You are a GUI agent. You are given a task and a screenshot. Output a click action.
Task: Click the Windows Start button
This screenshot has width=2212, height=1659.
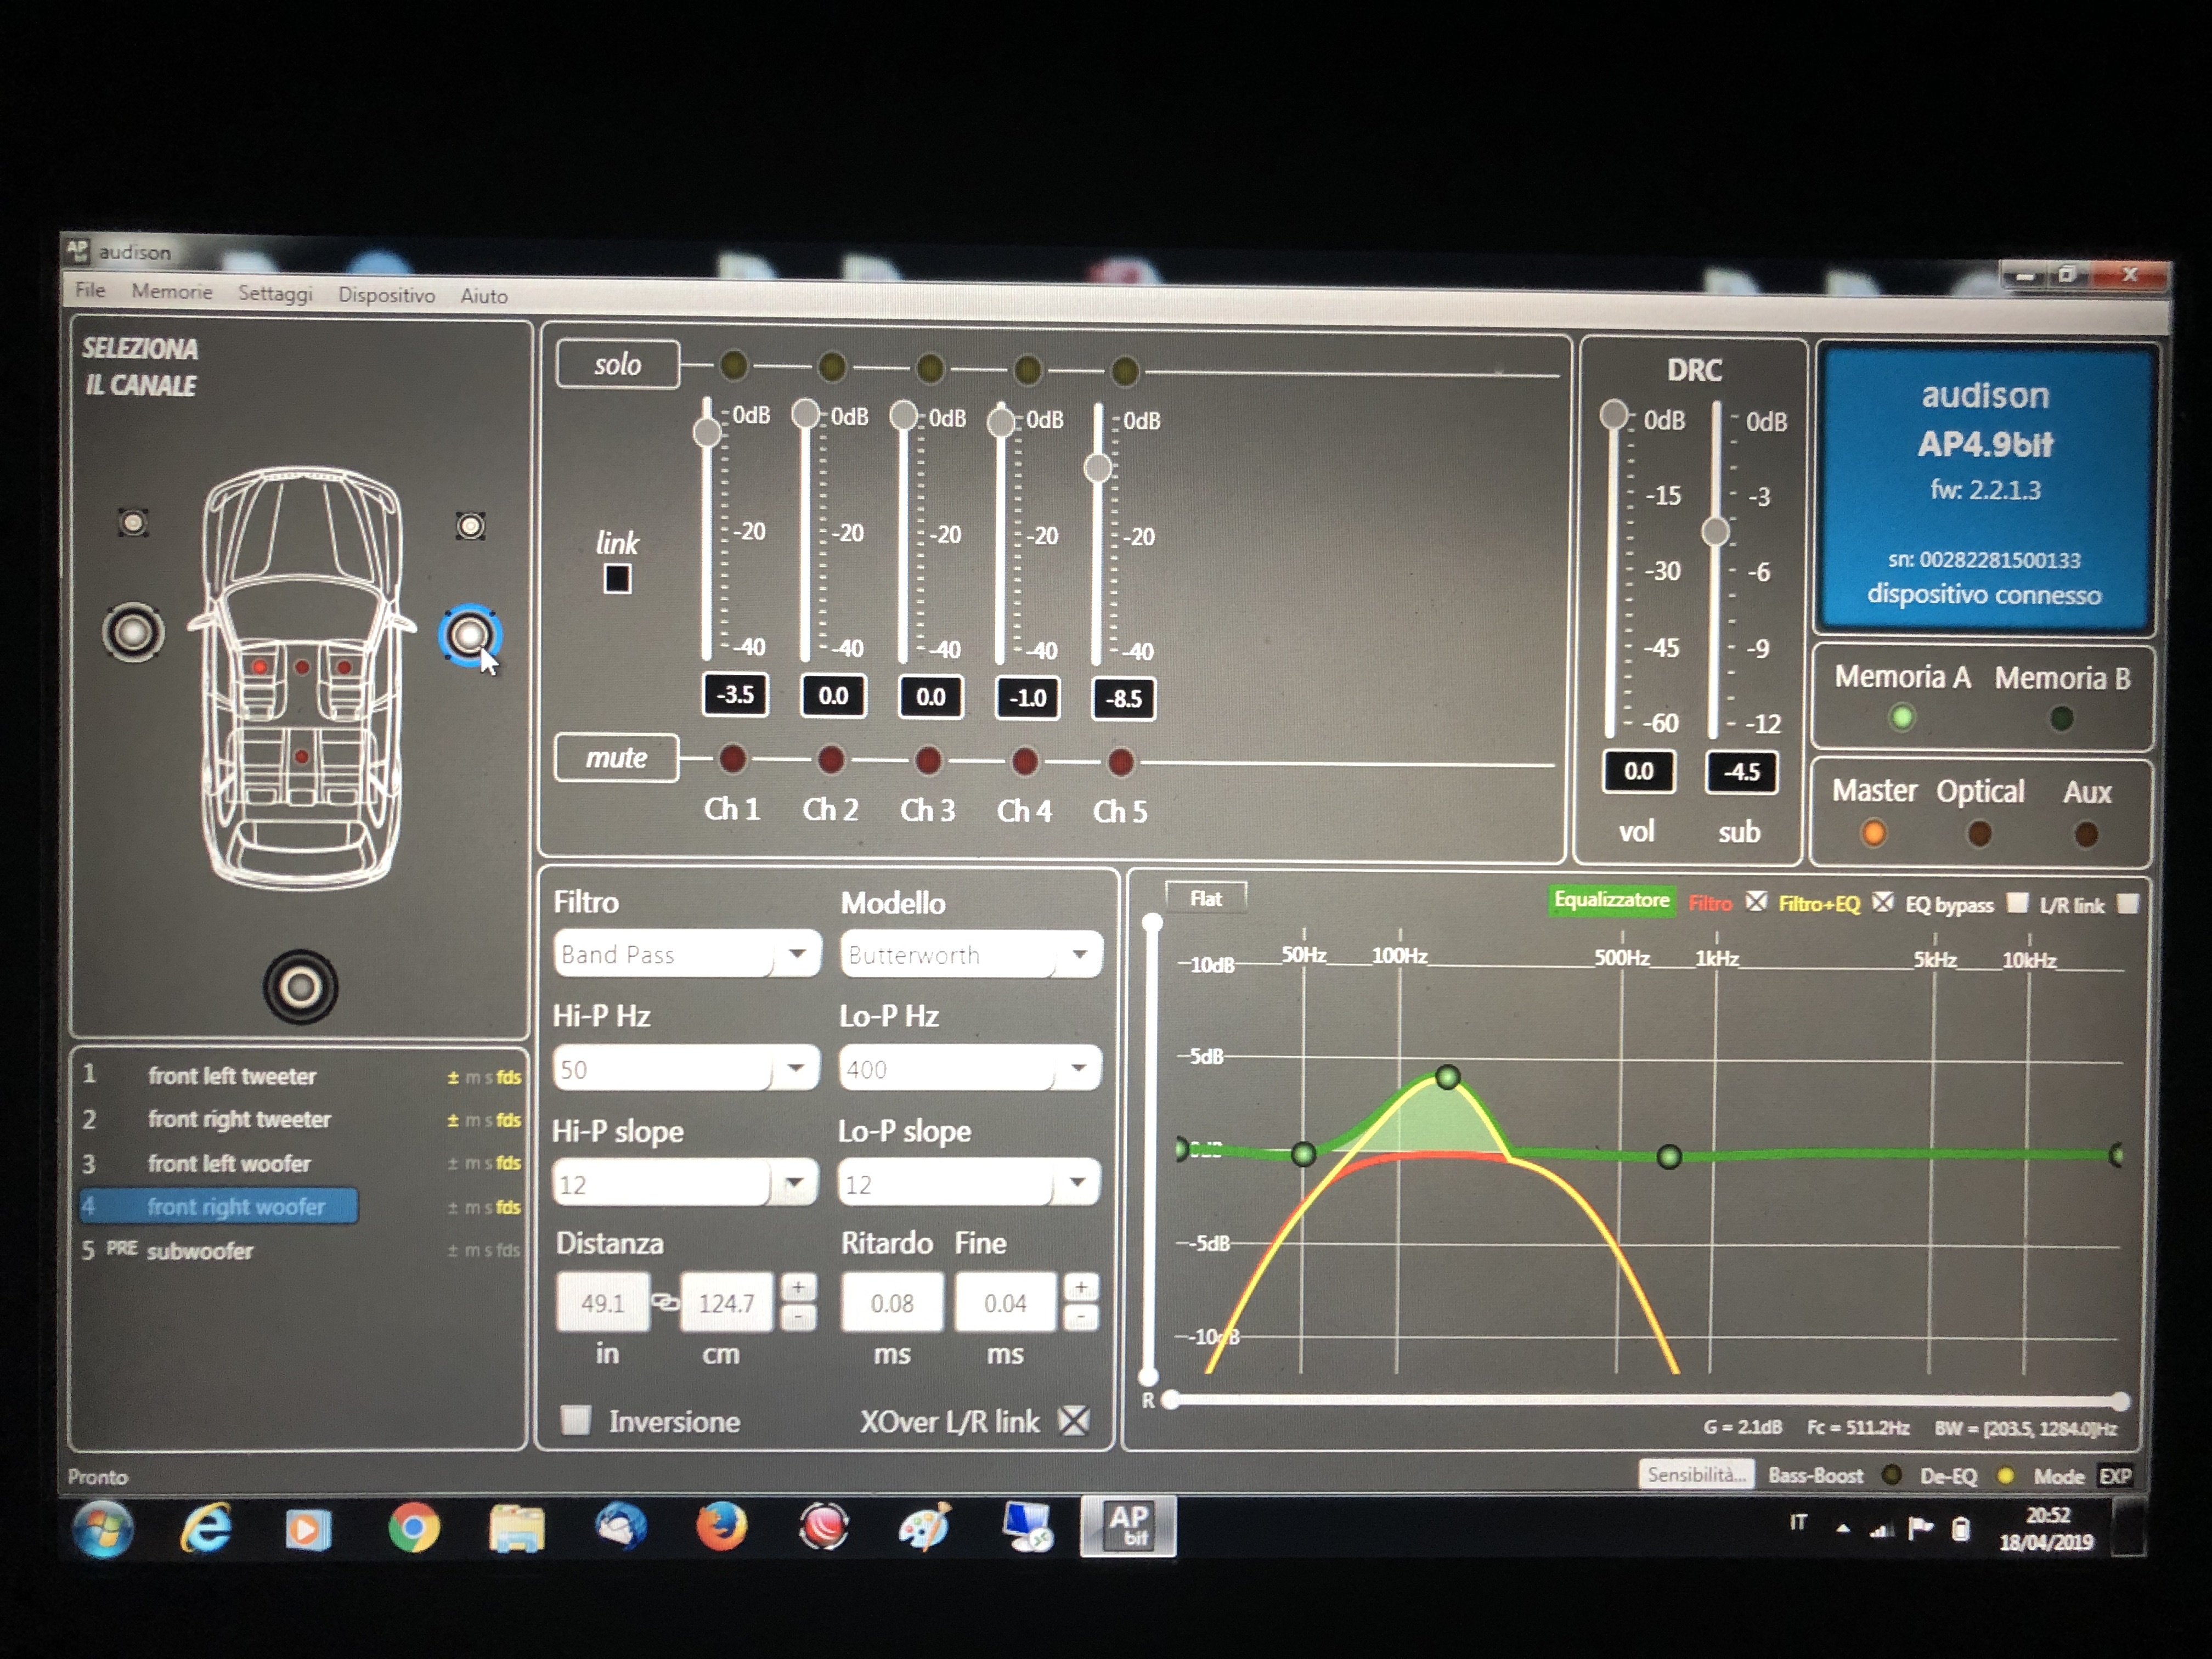point(103,1528)
